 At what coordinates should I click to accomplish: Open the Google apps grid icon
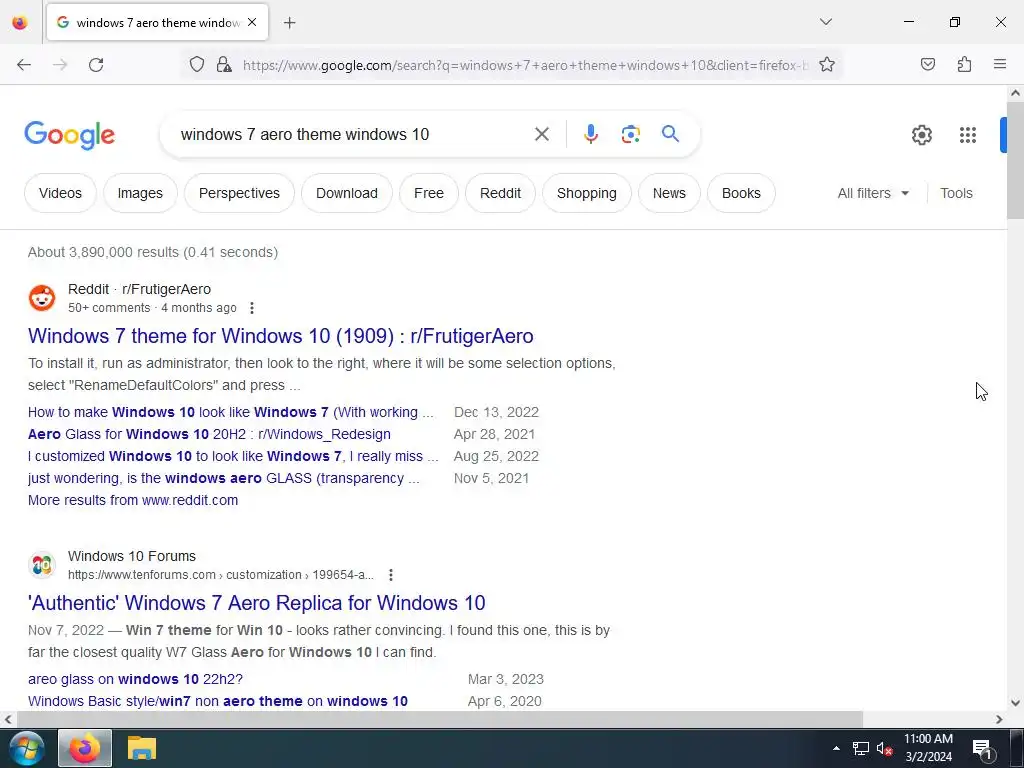pos(968,135)
